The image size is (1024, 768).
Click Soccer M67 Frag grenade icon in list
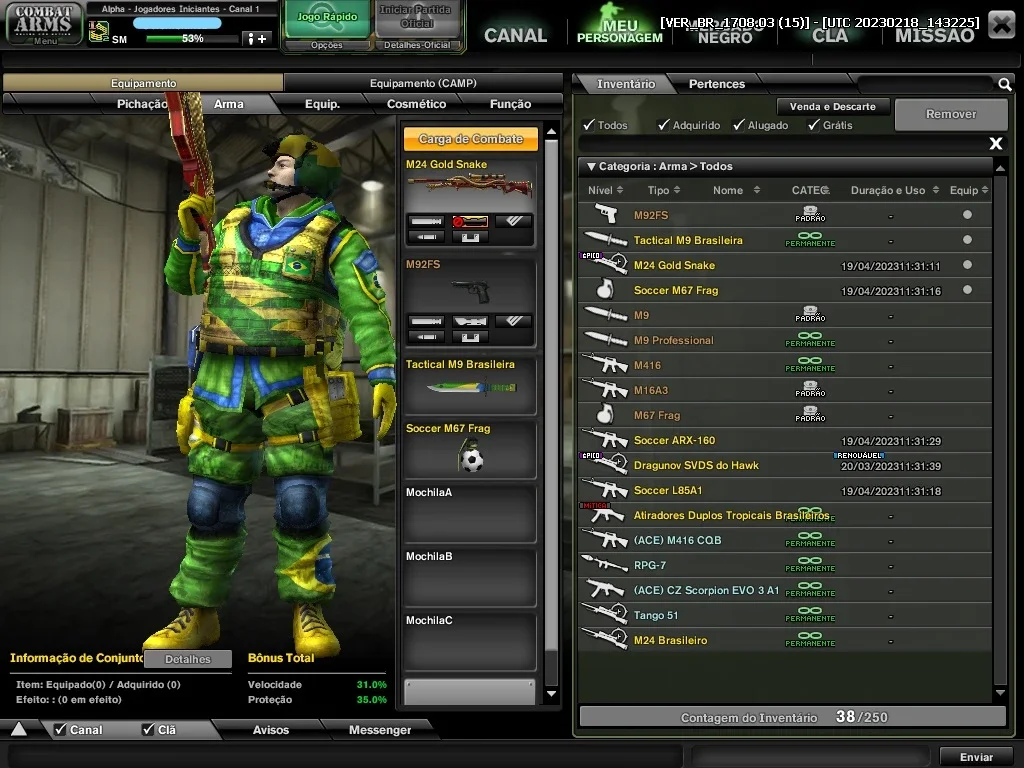pos(605,289)
